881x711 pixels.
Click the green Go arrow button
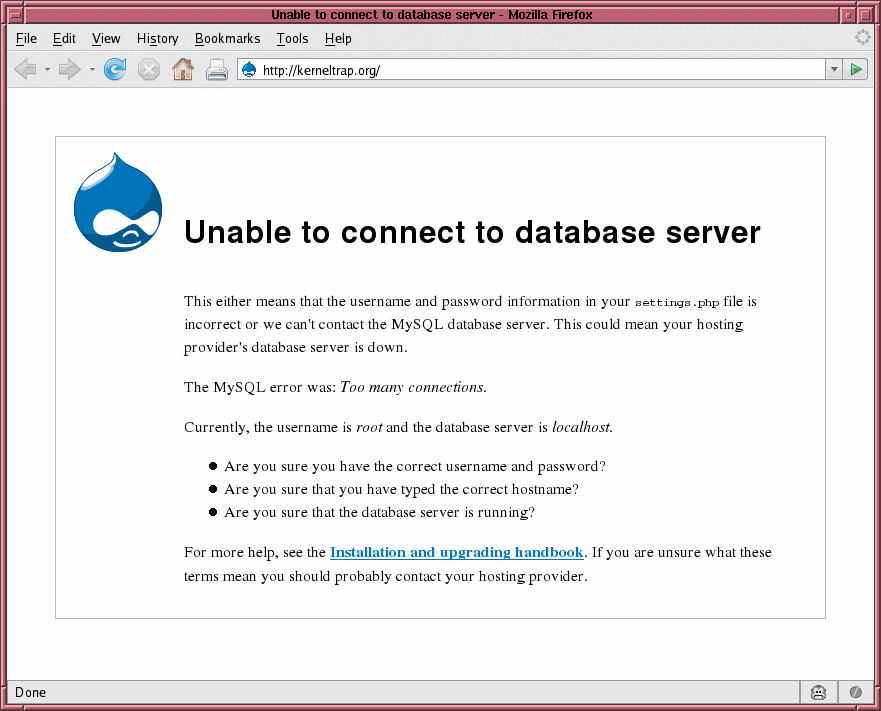click(x=856, y=69)
